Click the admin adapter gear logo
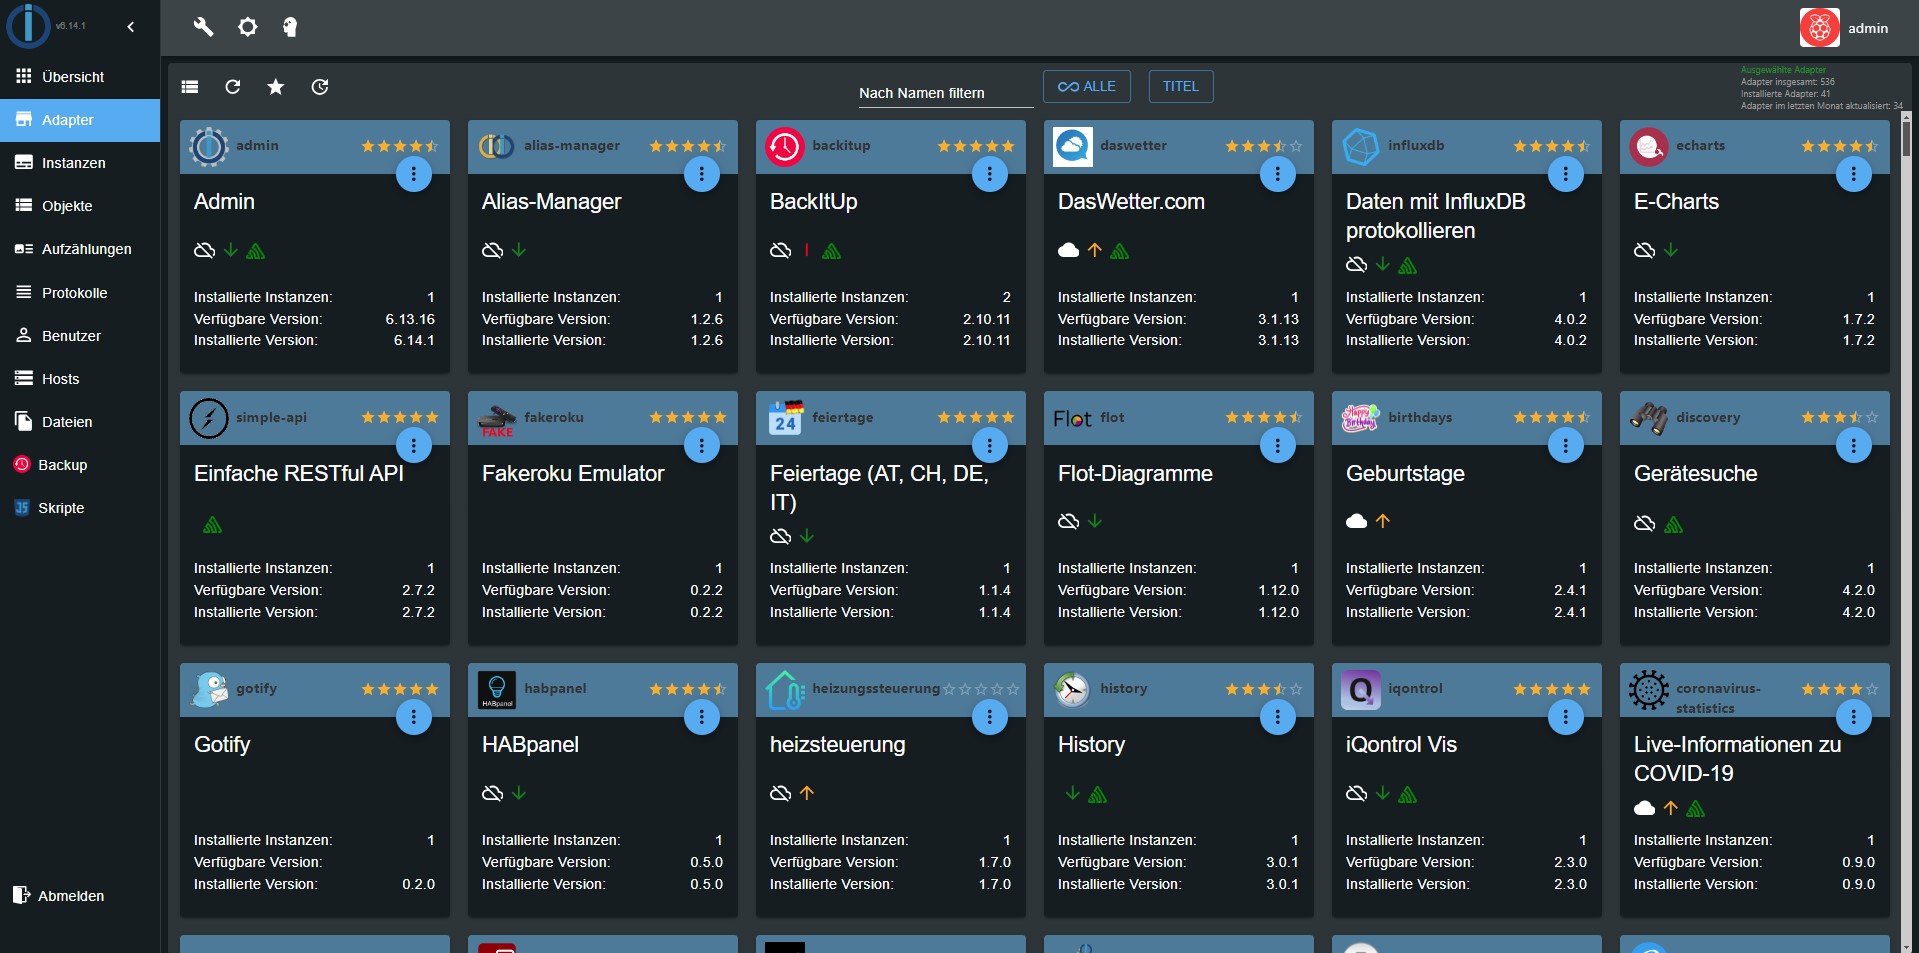Image resolution: width=1919 pixels, height=953 pixels. click(209, 147)
